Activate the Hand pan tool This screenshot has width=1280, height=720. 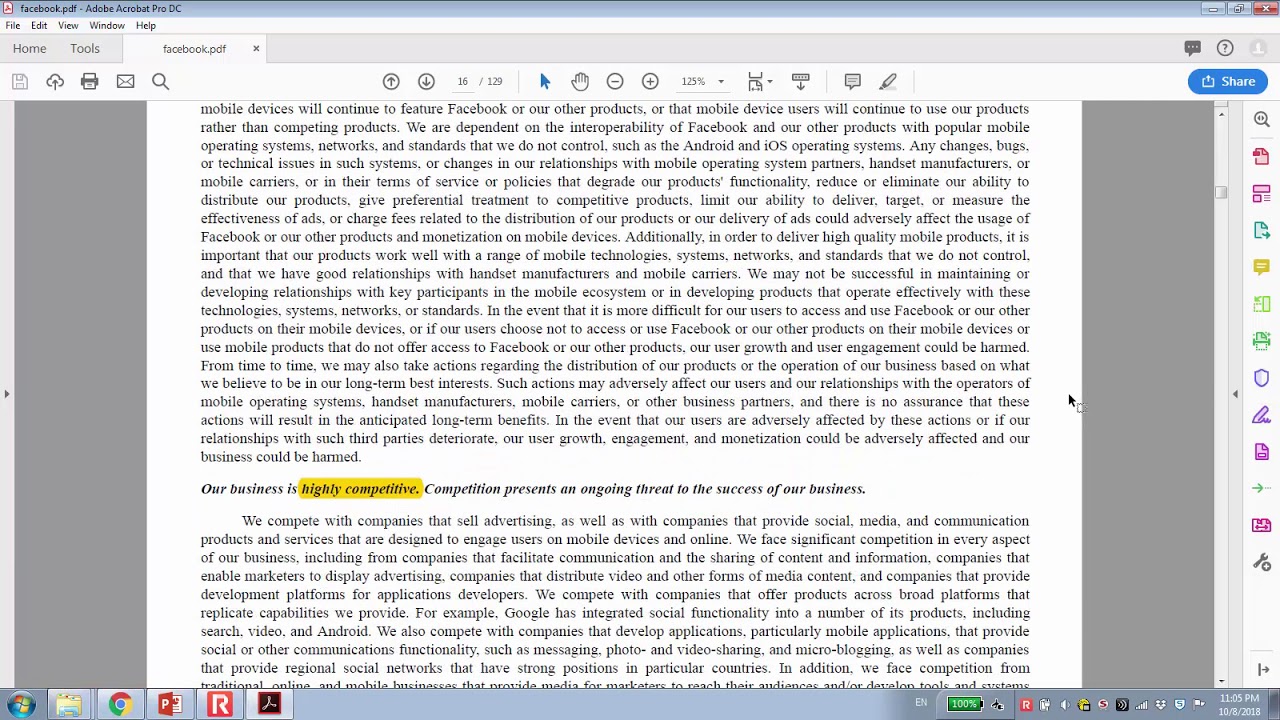580,81
